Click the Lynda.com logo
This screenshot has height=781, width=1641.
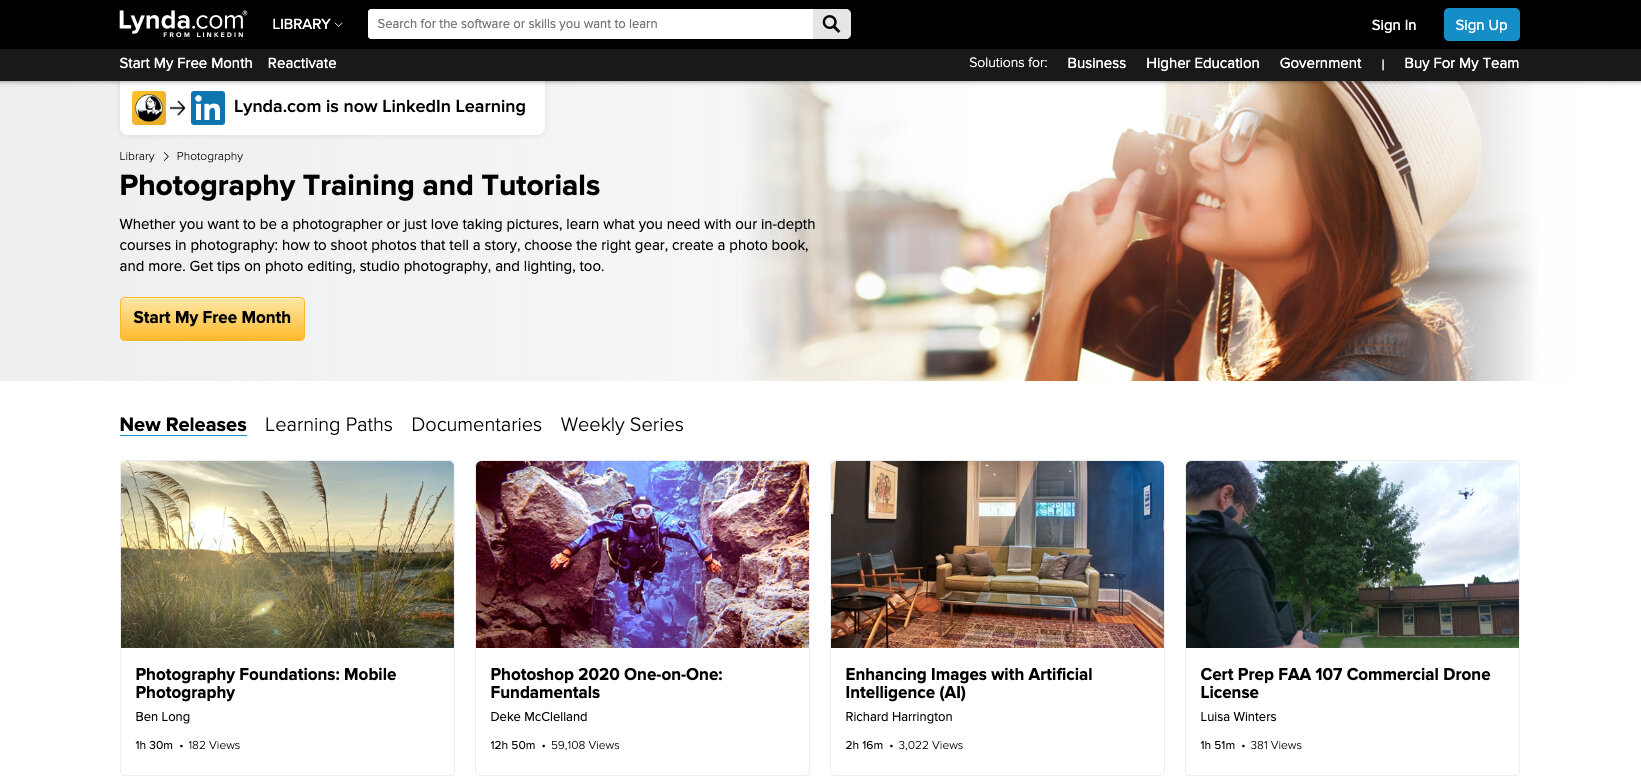[182, 24]
